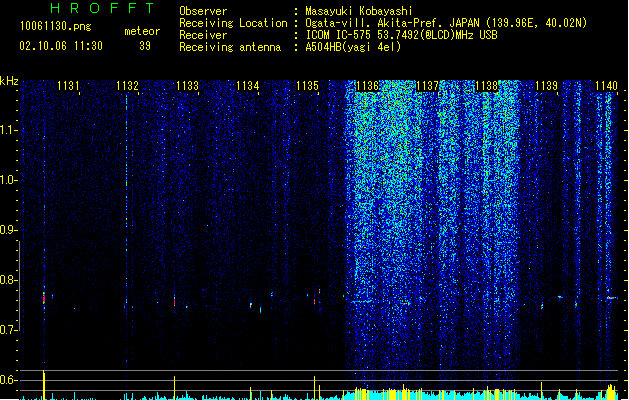
Task: Click the 1138 time marker
Action: pyautogui.click(x=487, y=86)
